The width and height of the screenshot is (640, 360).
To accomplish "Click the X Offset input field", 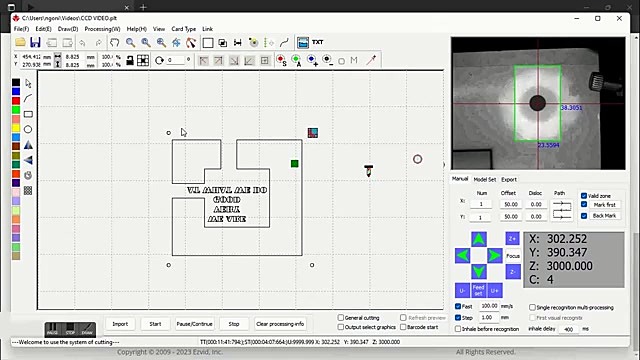I will [x=511, y=204].
